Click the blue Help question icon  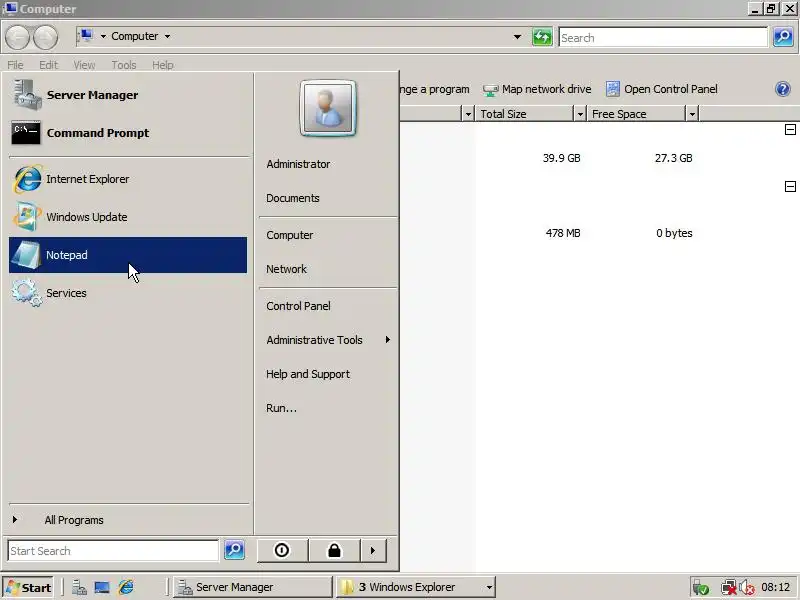click(x=783, y=89)
